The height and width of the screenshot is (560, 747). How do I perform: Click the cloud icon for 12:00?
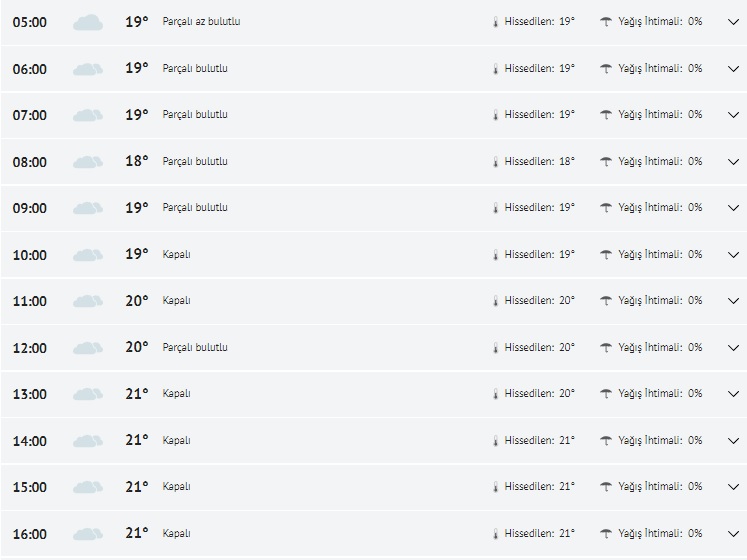[88, 348]
